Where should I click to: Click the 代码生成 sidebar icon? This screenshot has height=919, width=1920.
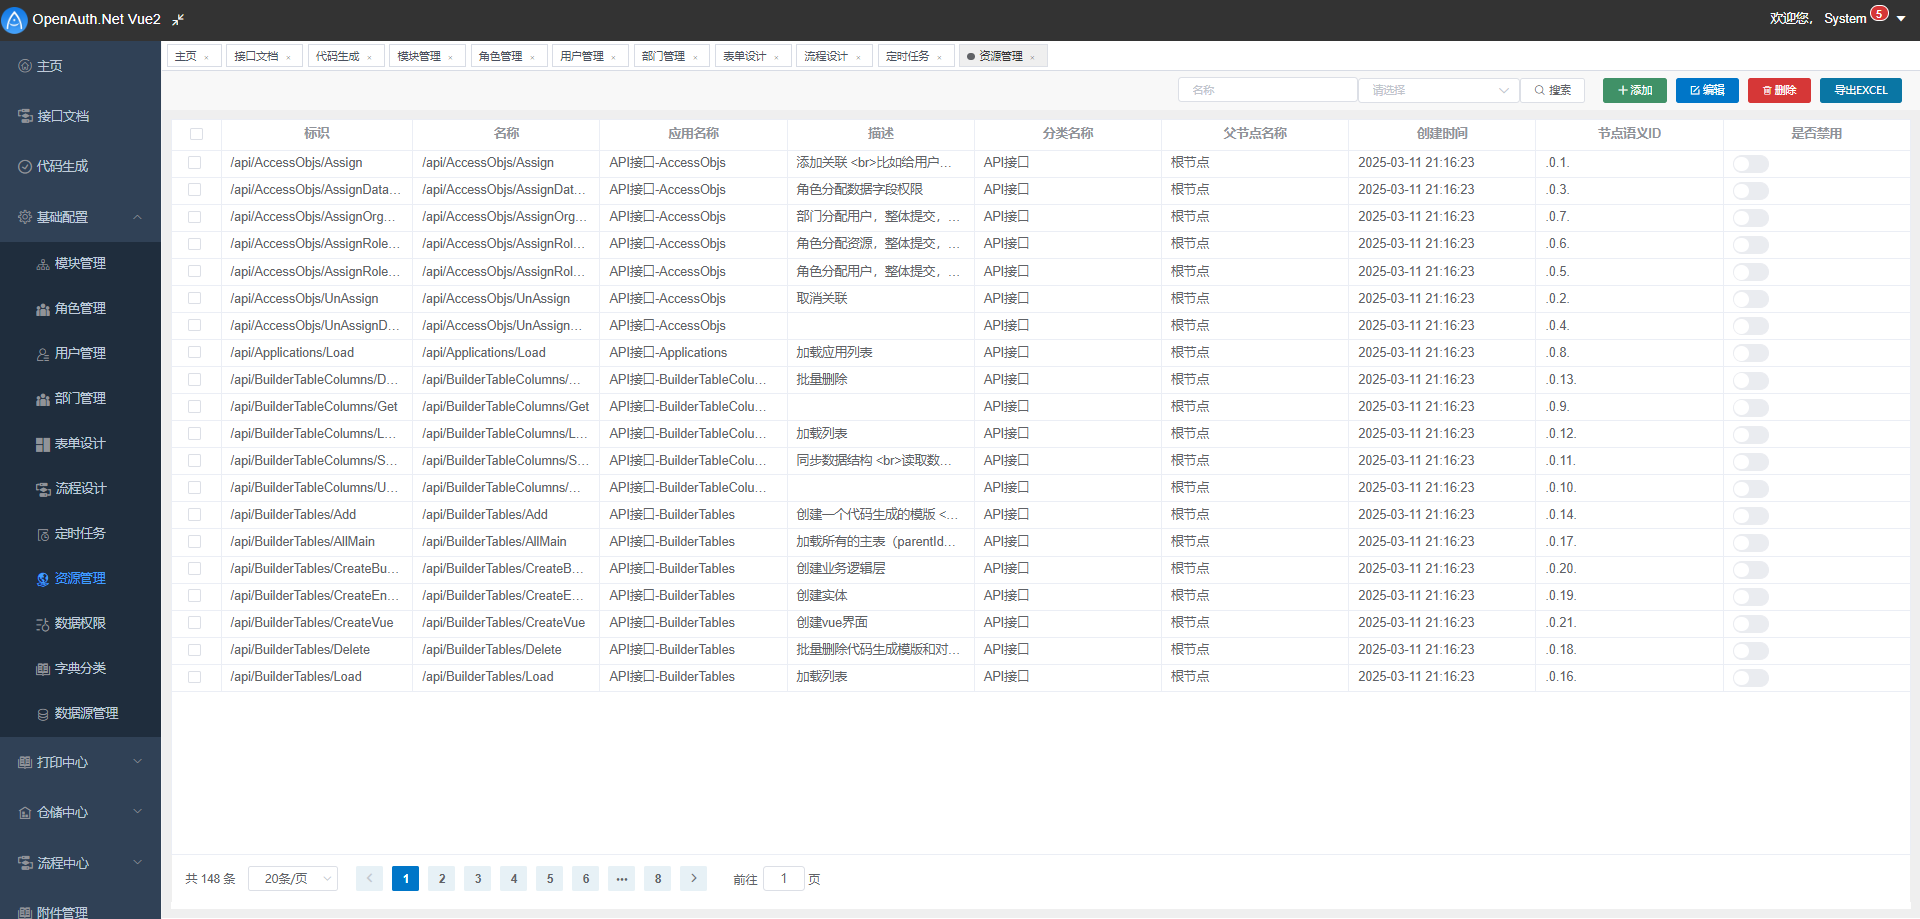point(25,167)
